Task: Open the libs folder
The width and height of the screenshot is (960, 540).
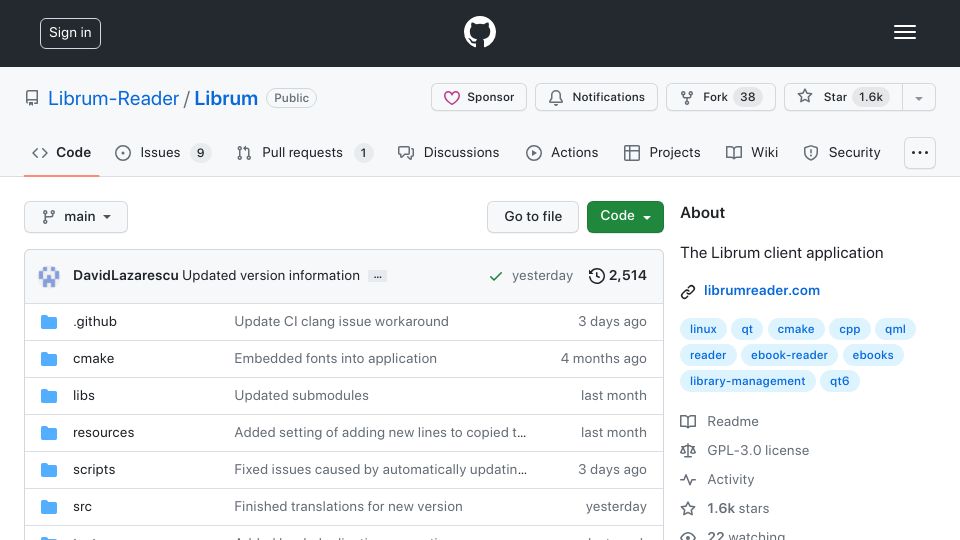Action: [84, 396]
